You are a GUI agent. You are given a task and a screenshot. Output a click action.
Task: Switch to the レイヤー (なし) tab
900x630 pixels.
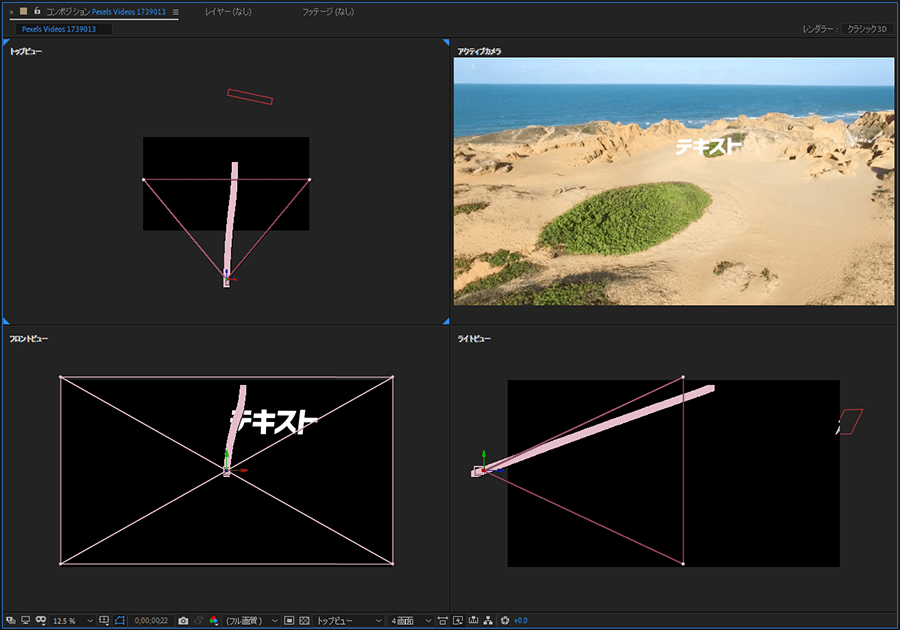228,12
